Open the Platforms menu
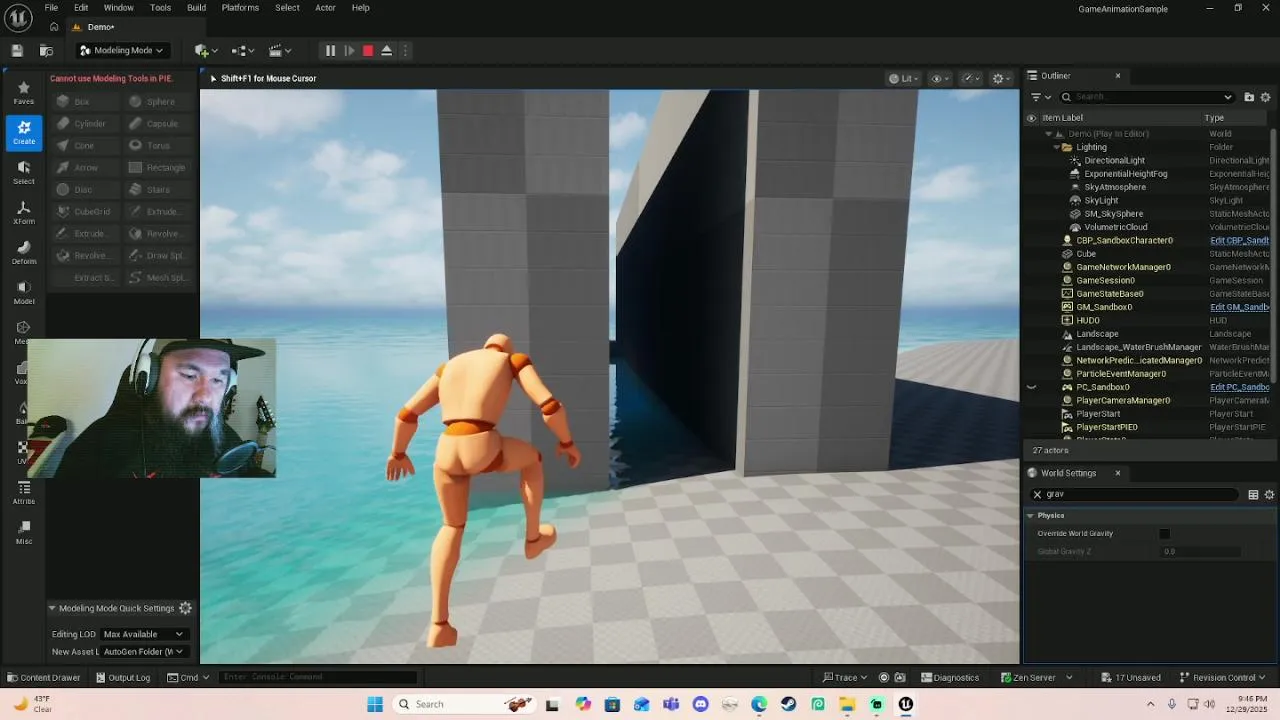 click(x=240, y=8)
